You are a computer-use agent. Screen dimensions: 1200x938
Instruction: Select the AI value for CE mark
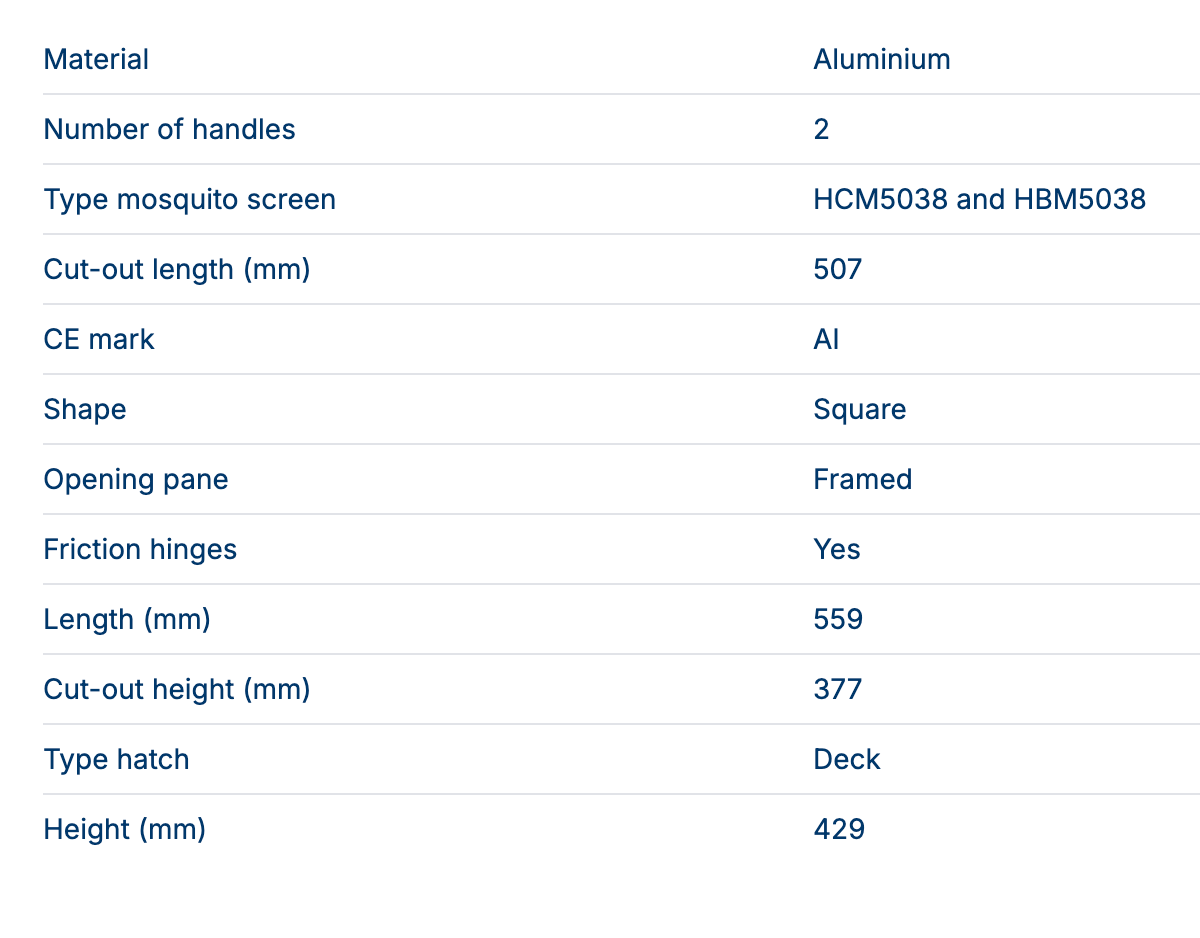826,340
